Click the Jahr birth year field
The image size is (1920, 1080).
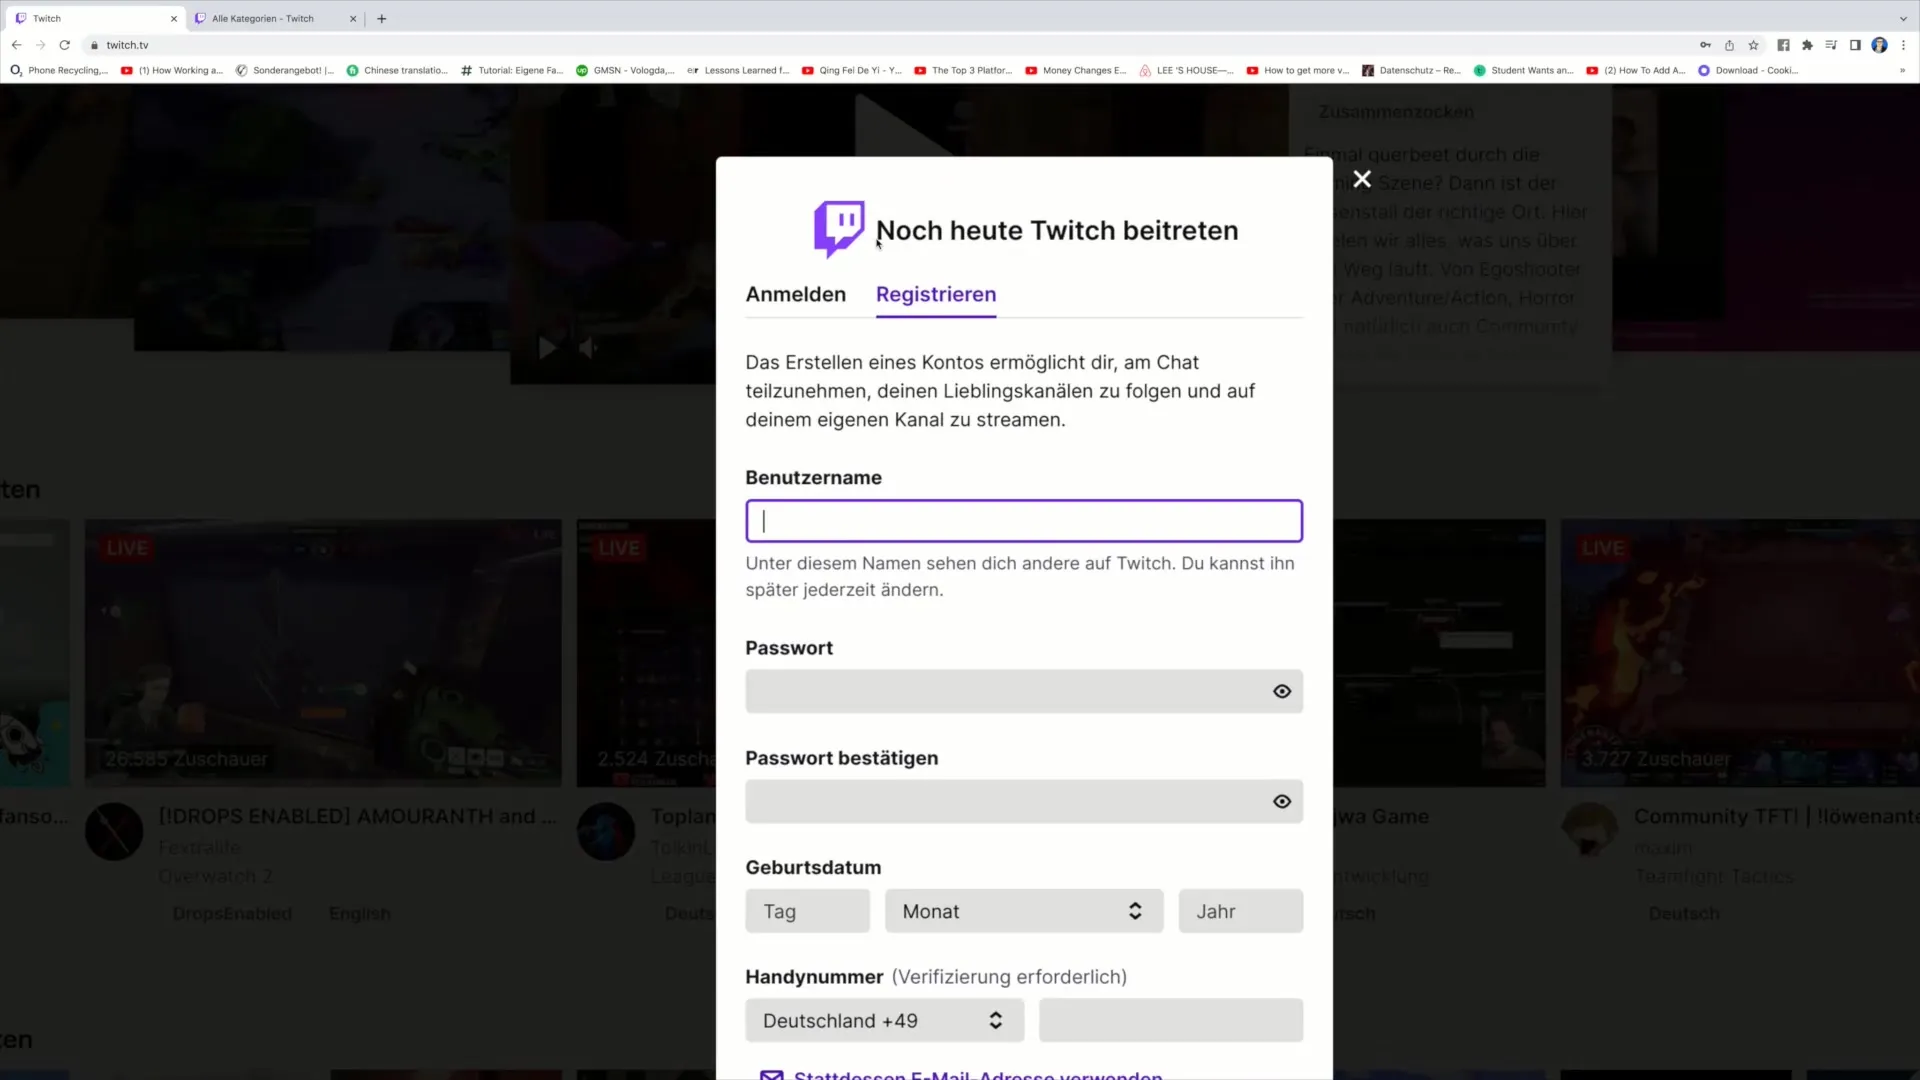pyautogui.click(x=1240, y=911)
